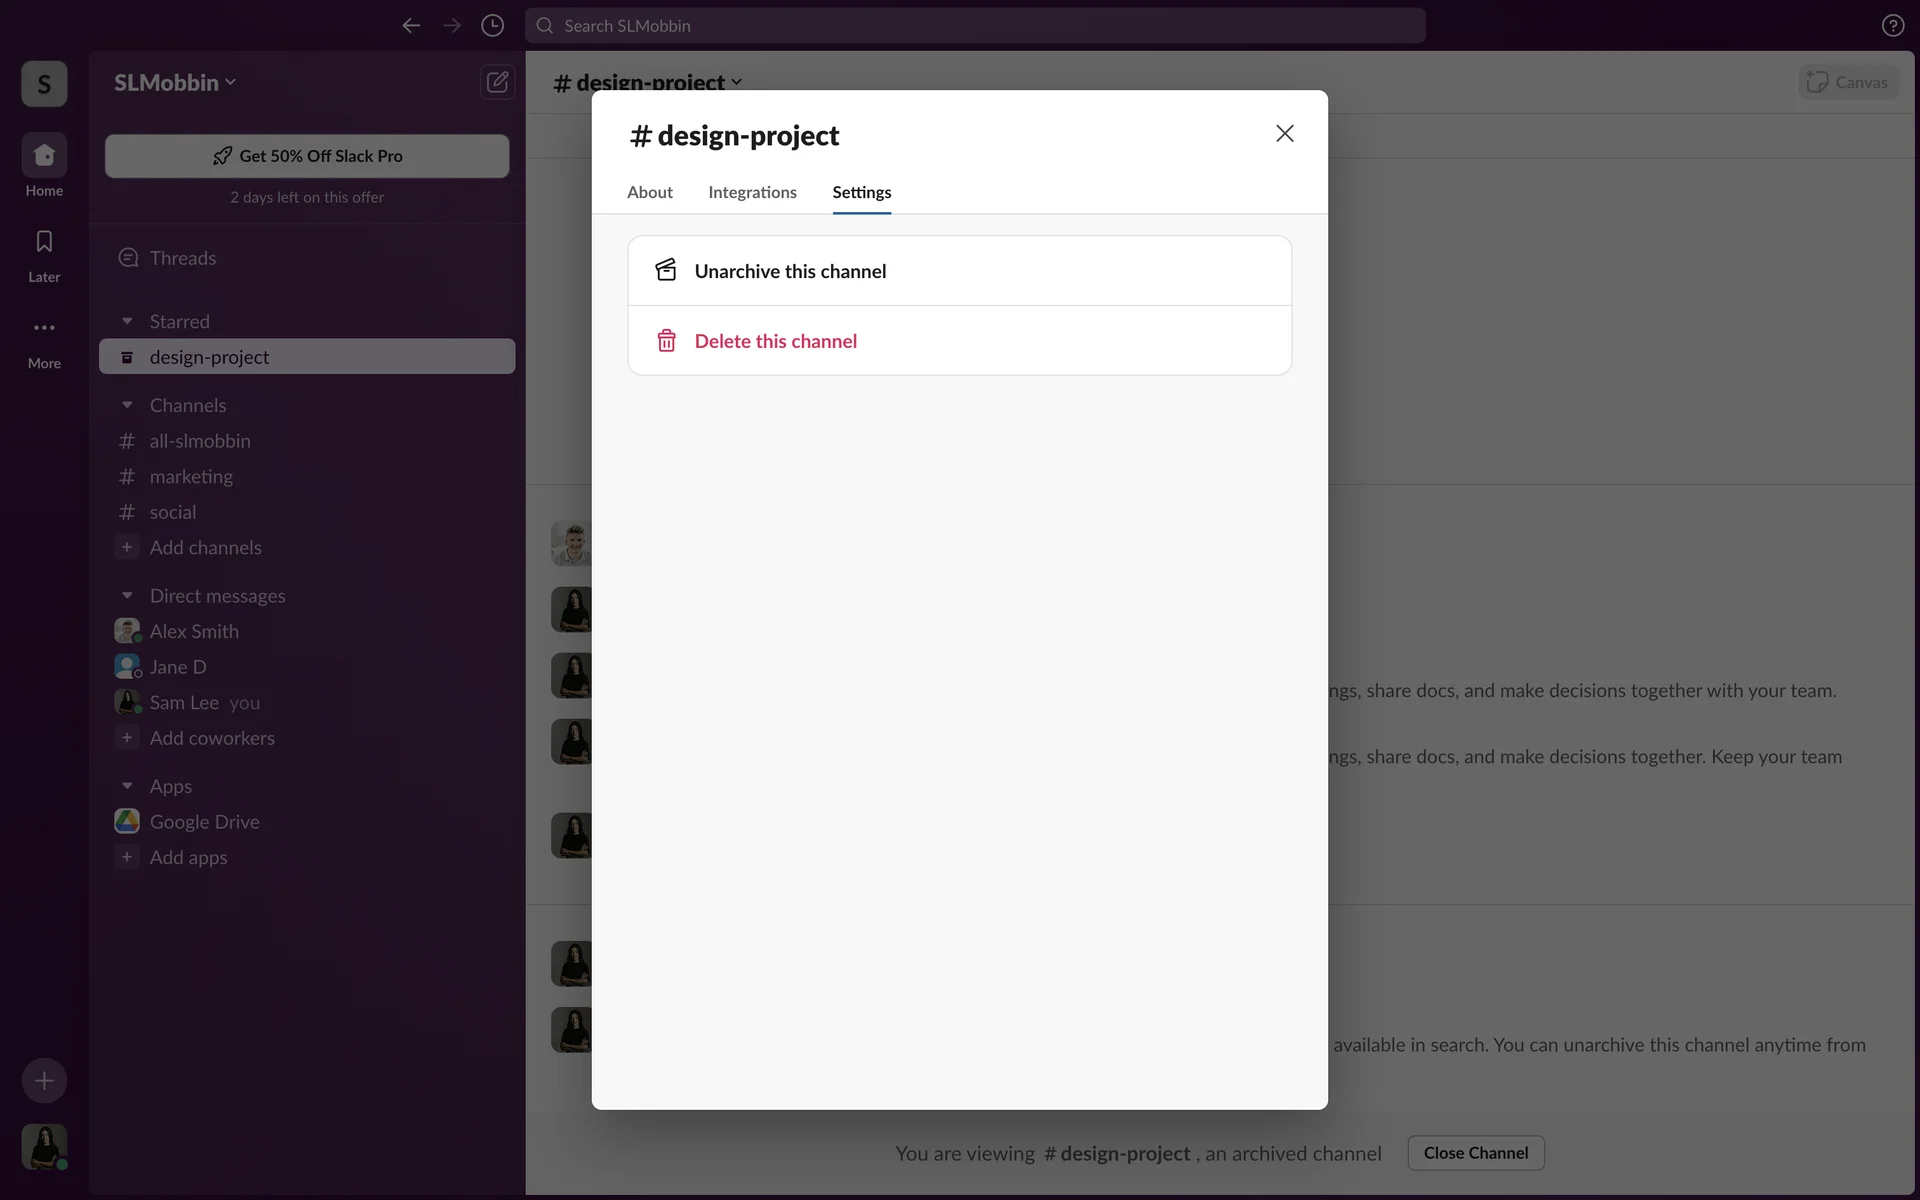This screenshot has height=1200, width=1920.
Task: Collapse the Direct messages section
Action: [x=127, y=596]
